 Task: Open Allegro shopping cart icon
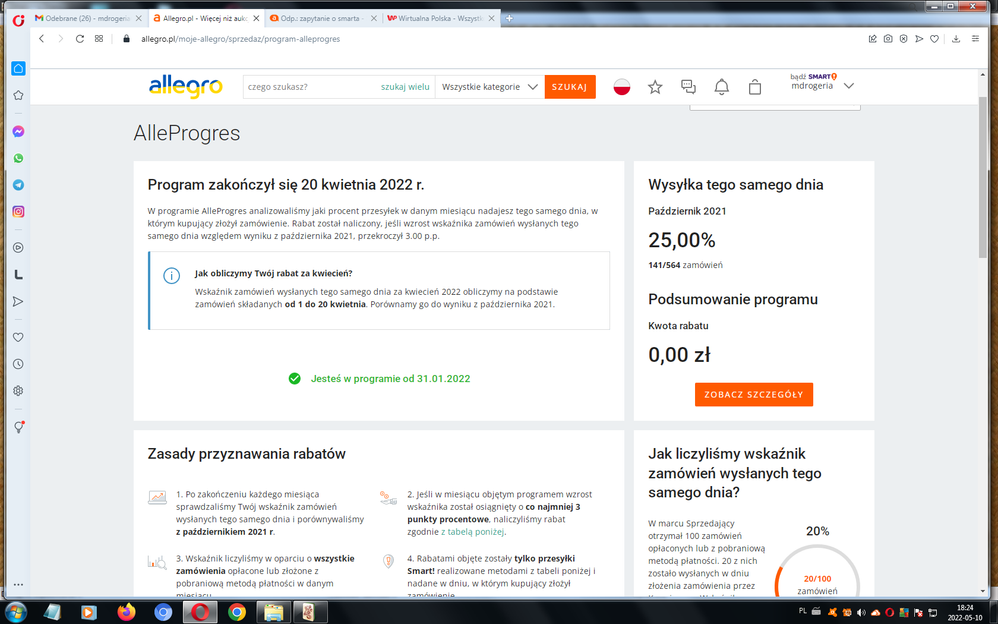click(x=755, y=87)
